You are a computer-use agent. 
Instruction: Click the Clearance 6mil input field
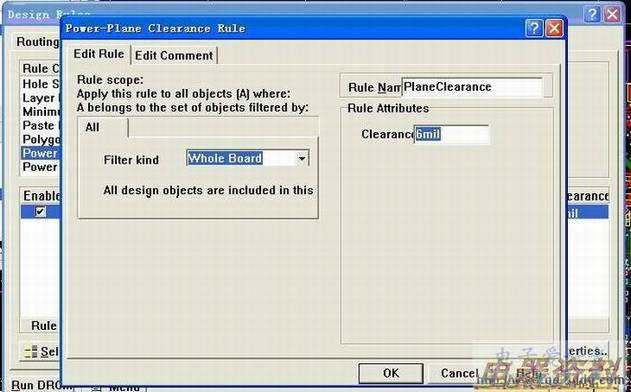[452, 134]
